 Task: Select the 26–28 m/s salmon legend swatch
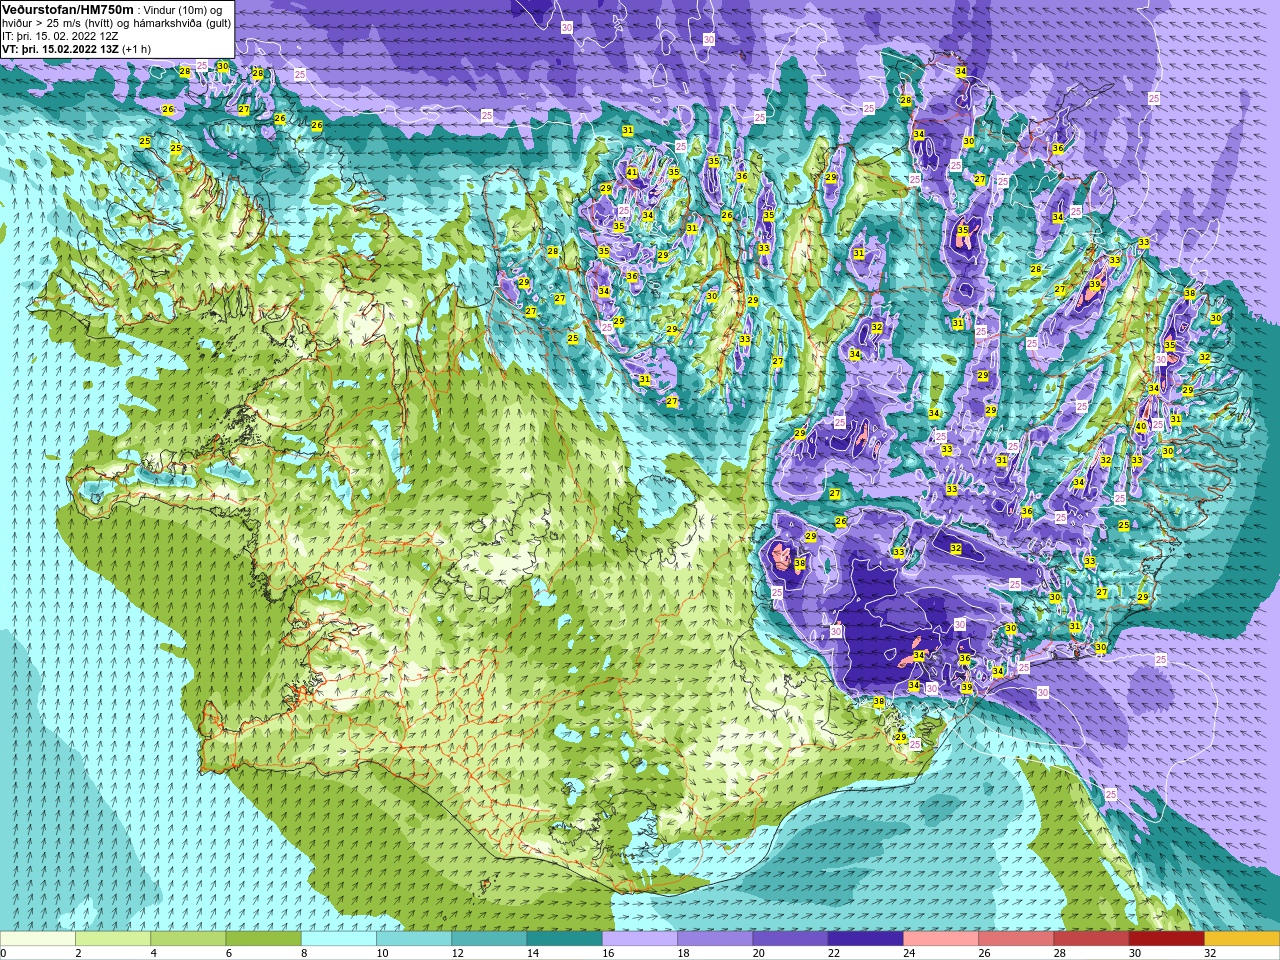pos(1016,939)
